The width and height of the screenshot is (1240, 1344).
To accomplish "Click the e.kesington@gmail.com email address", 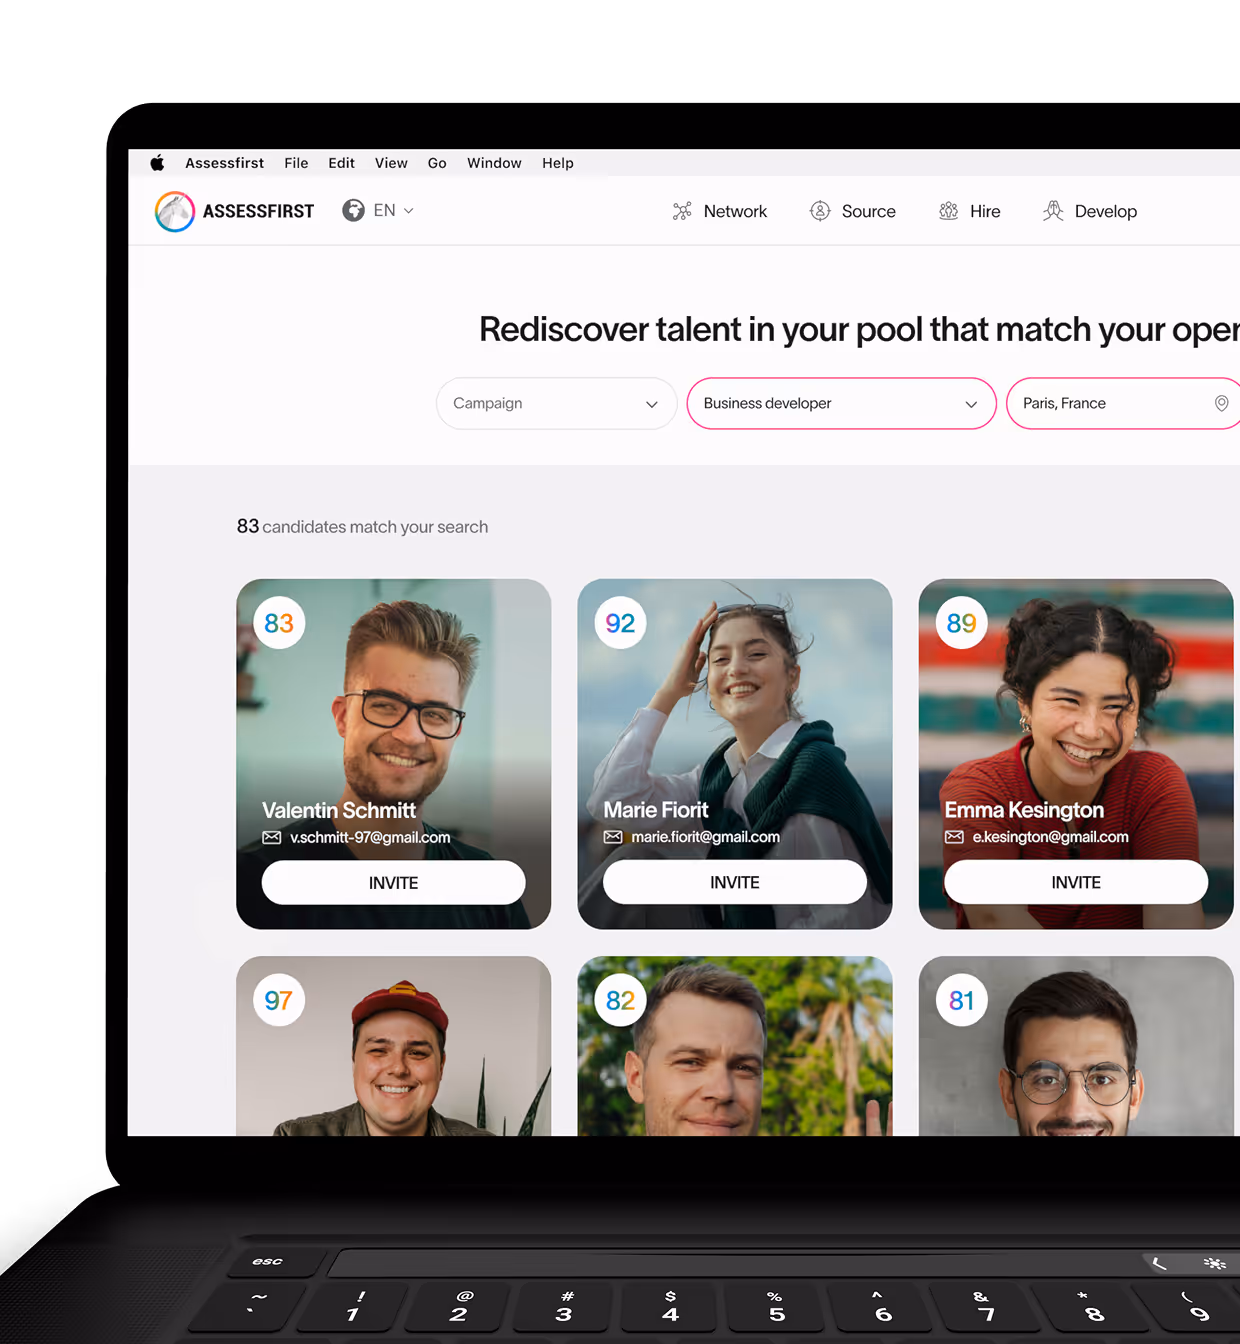I will [x=1050, y=837].
